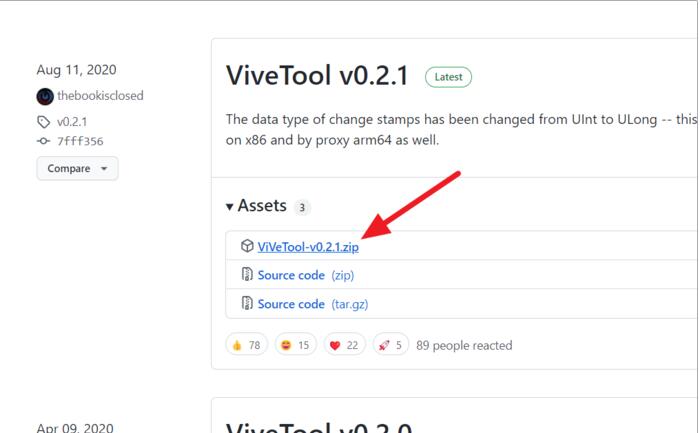The width and height of the screenshot is (700, 433).
Task: Open the ViveTool v0.2.1 release title
Action: click(317, 75)
